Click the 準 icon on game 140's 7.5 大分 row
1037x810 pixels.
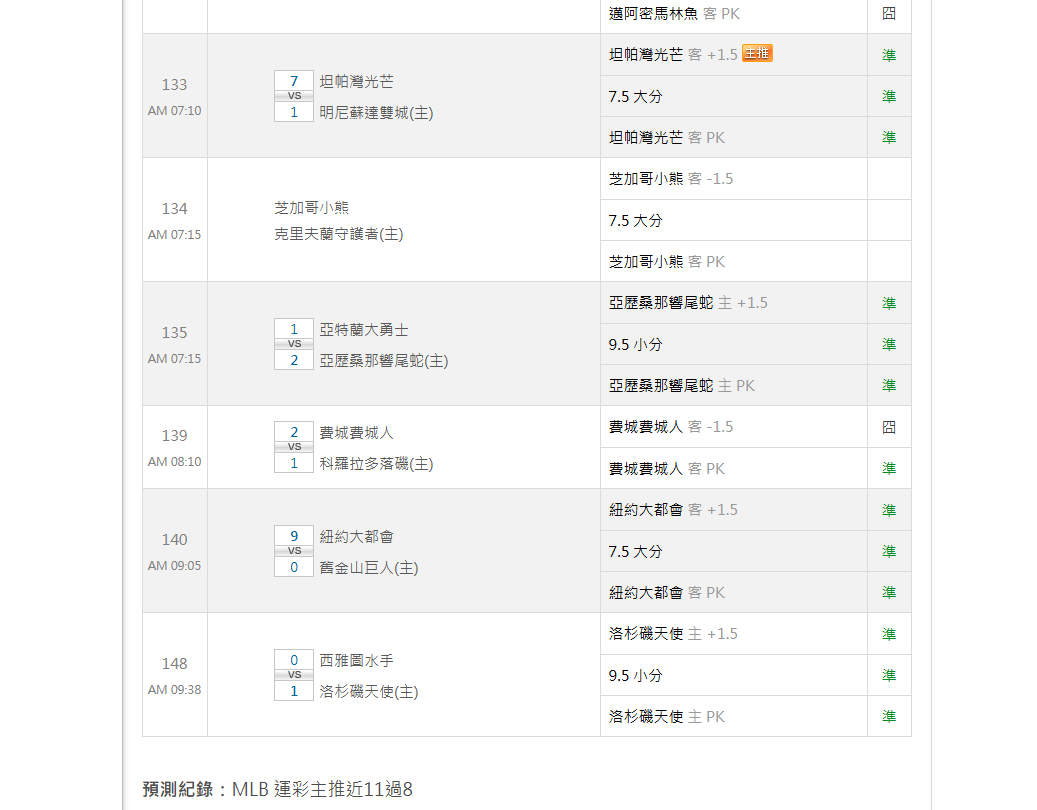click(889, 551)
